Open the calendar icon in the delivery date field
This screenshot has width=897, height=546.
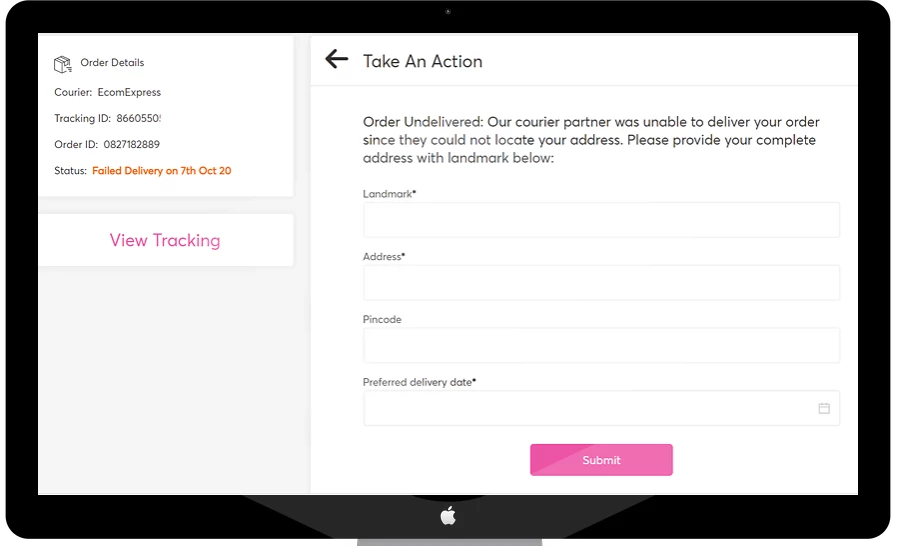coord(824,408)
